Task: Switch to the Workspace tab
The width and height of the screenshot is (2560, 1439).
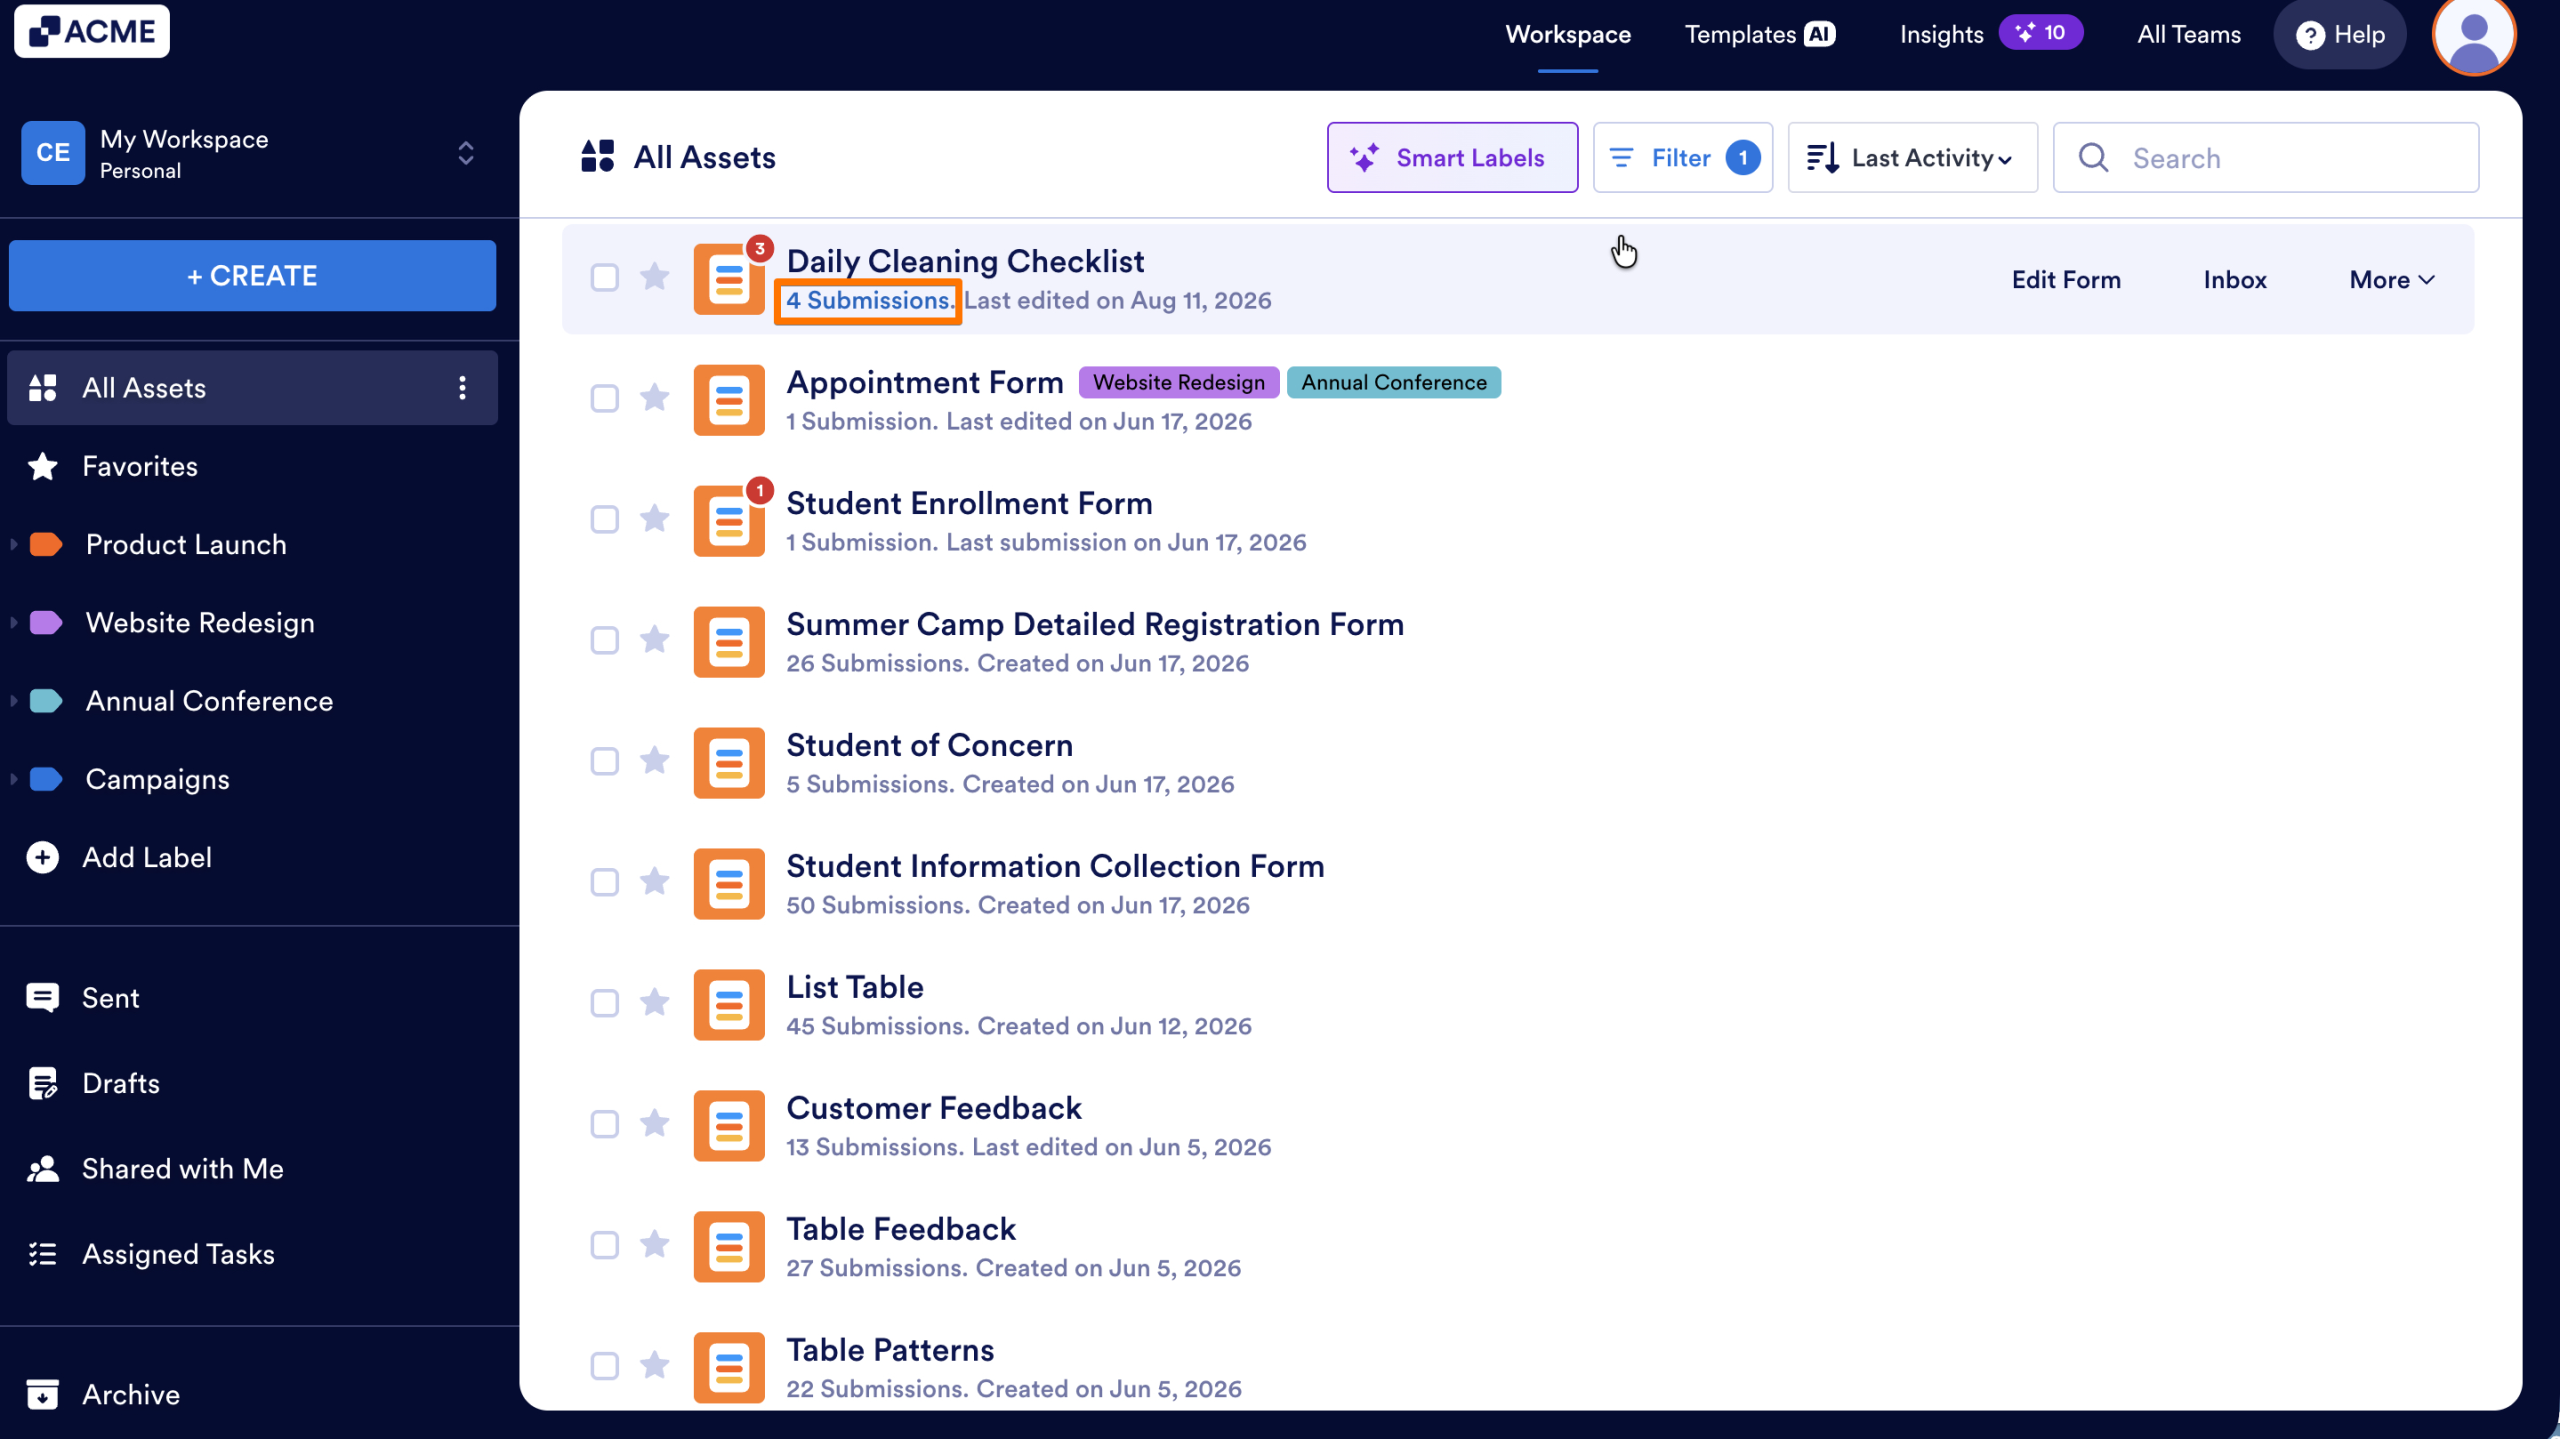Action: tap(1568, 35)
